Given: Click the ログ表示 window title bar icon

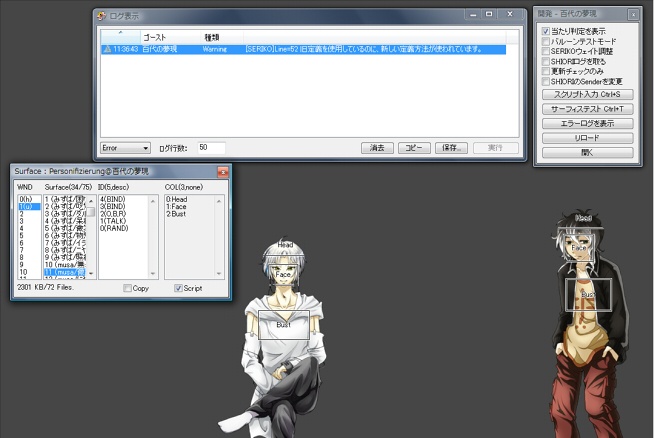Looking at the screenshot, I should coord(102,16).
